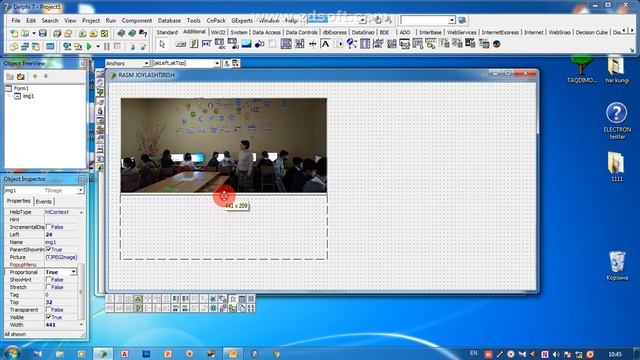This screenshot has height=360, width=640.
Task: Click the classroom image on the form
Action: click(x=224, y=145)
